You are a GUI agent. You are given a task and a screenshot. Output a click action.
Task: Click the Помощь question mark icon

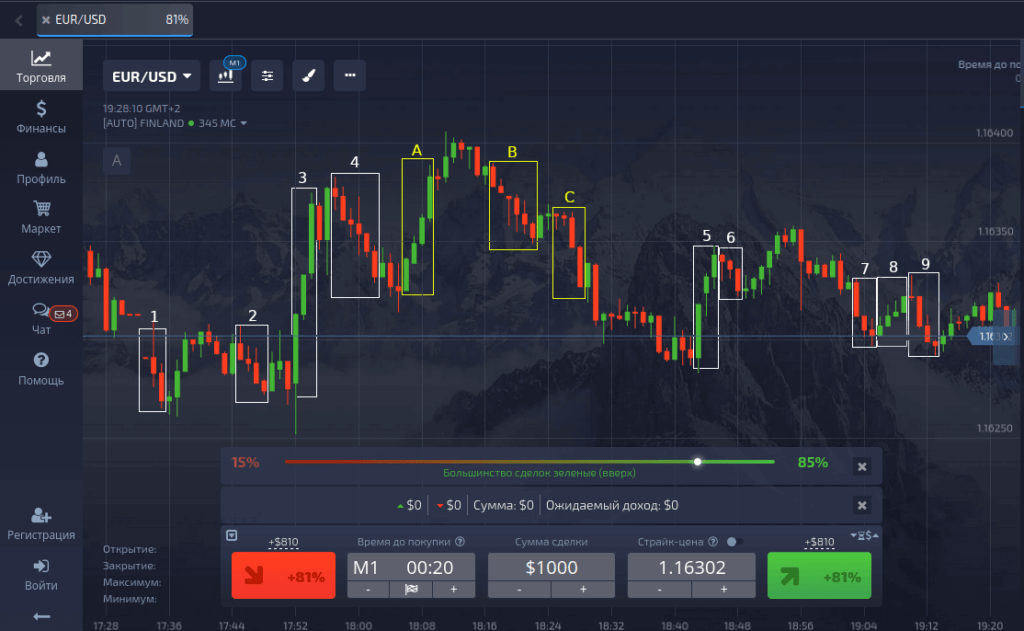(41, 368)
